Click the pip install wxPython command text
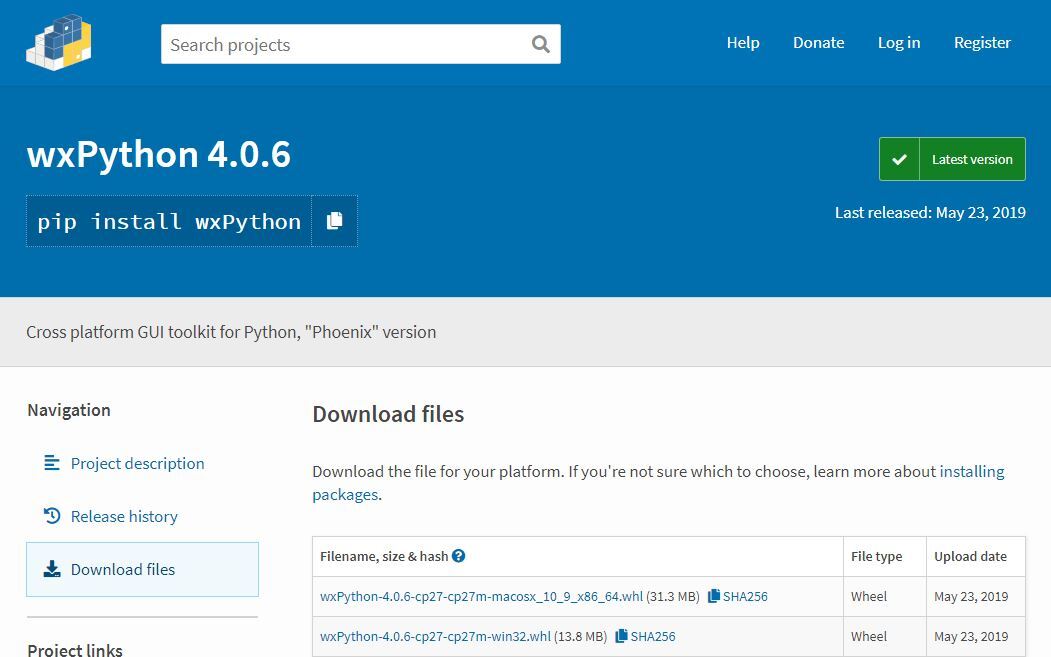The width and height of the screenshot is (1051, 657). [169, 221]
